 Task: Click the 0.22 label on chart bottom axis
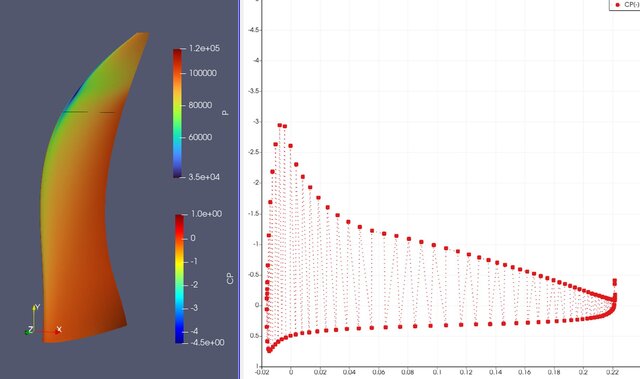[612, 372]
